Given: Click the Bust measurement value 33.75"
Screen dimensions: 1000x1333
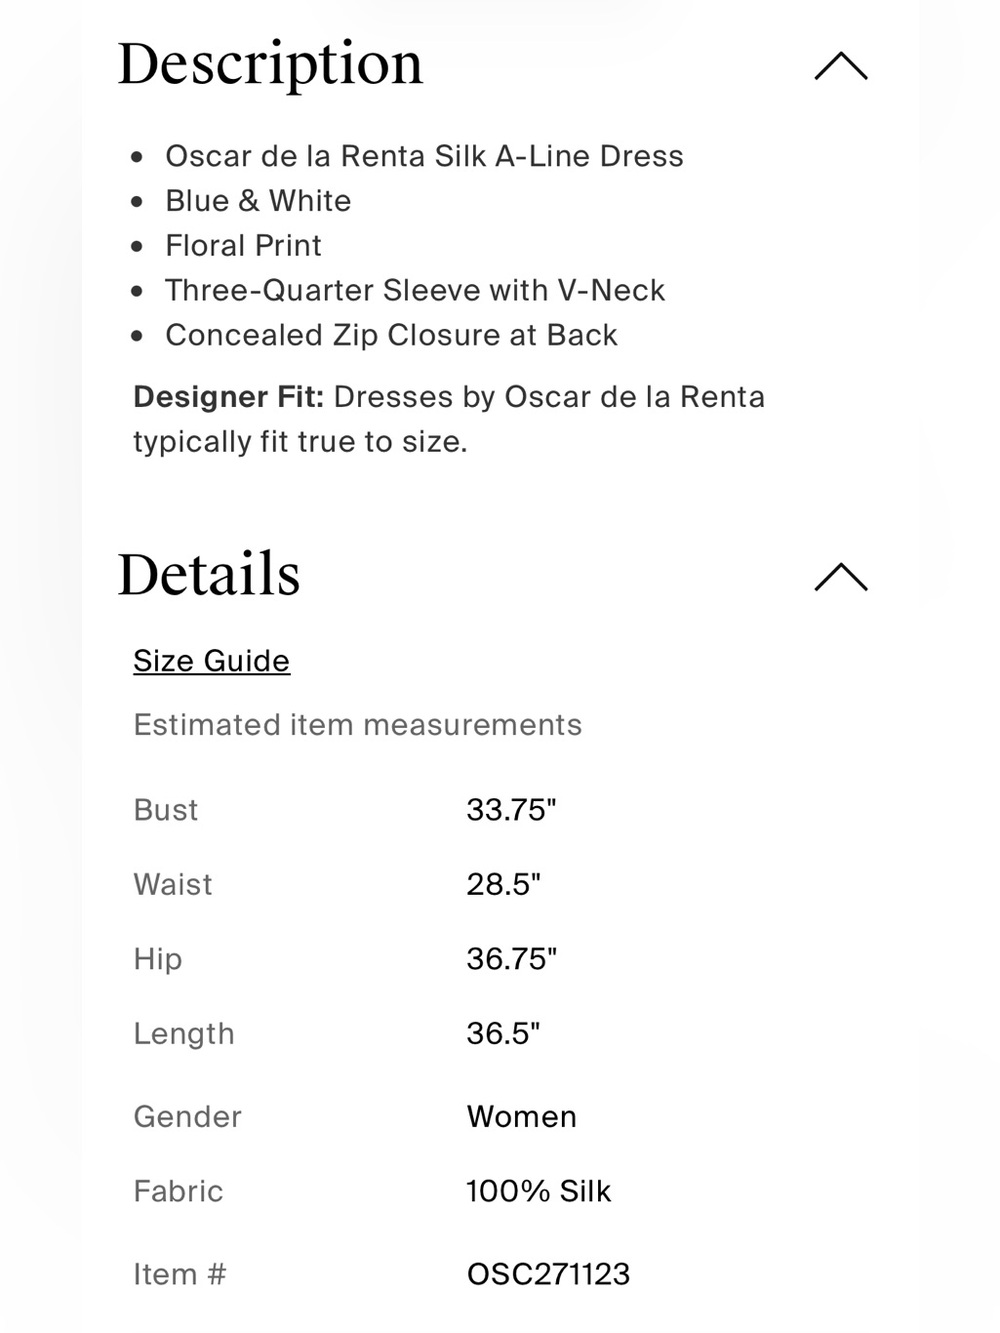Looking at the screenshot, I should coord(511,809).
